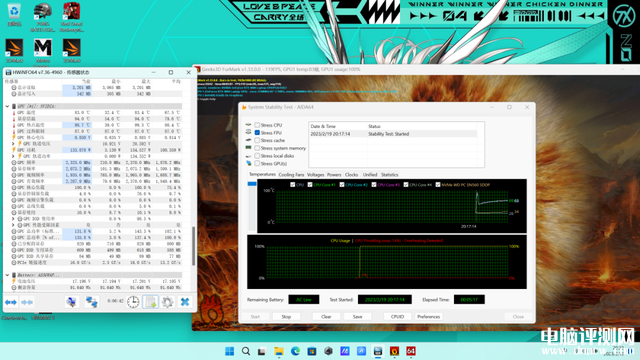Click CPUID button in AIDA64
This screenshot has height=360, width=640.
[397, 316]
